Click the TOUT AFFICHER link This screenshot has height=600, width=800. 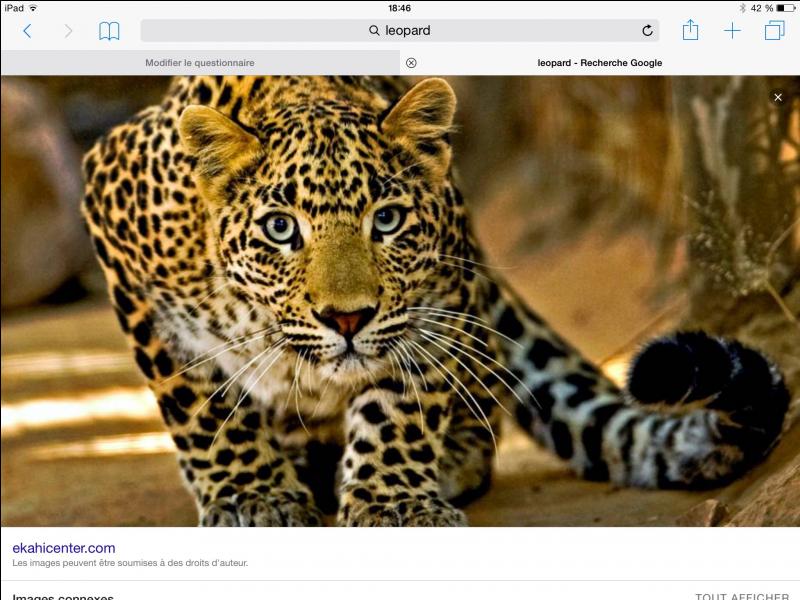tap(742, 596)
